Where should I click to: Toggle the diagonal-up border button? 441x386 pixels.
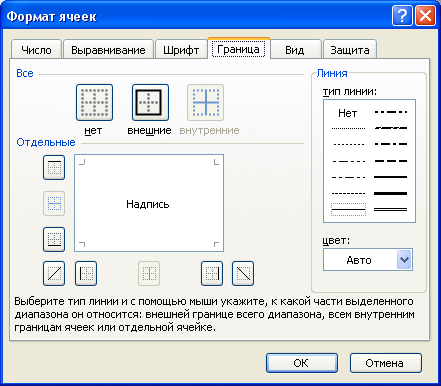(54, 274)
